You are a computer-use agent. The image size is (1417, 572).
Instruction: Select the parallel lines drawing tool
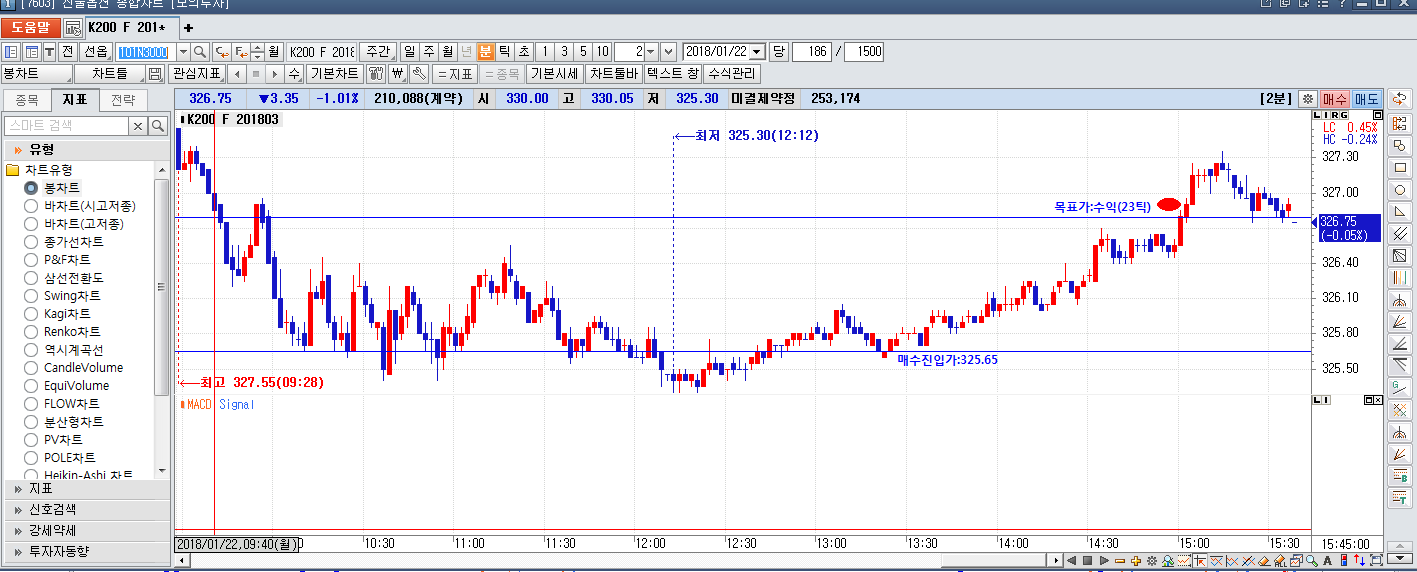[1400, 234]
